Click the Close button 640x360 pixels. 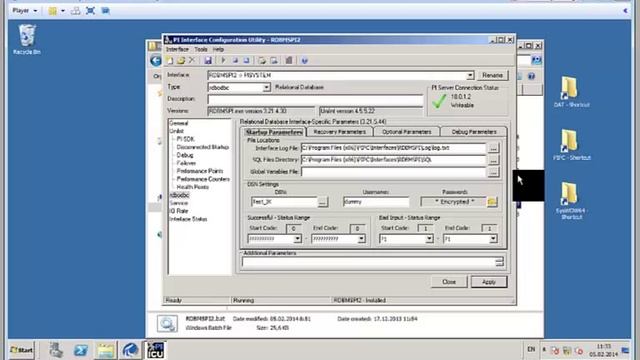(449, 282)
